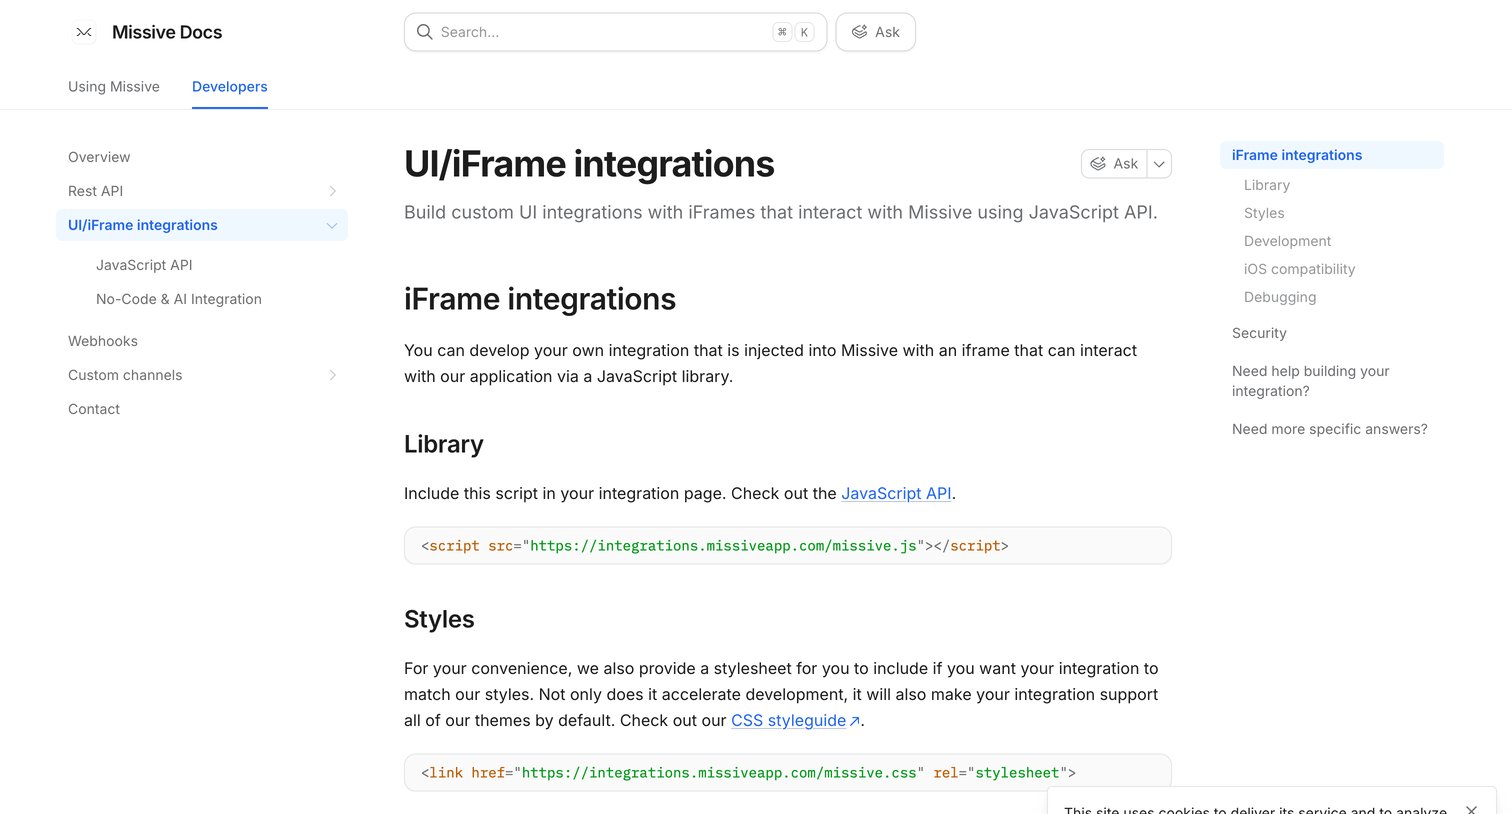Open the CSS styleguide external link
This screenshot has height=814, width=1512.
tap(795, 720)
